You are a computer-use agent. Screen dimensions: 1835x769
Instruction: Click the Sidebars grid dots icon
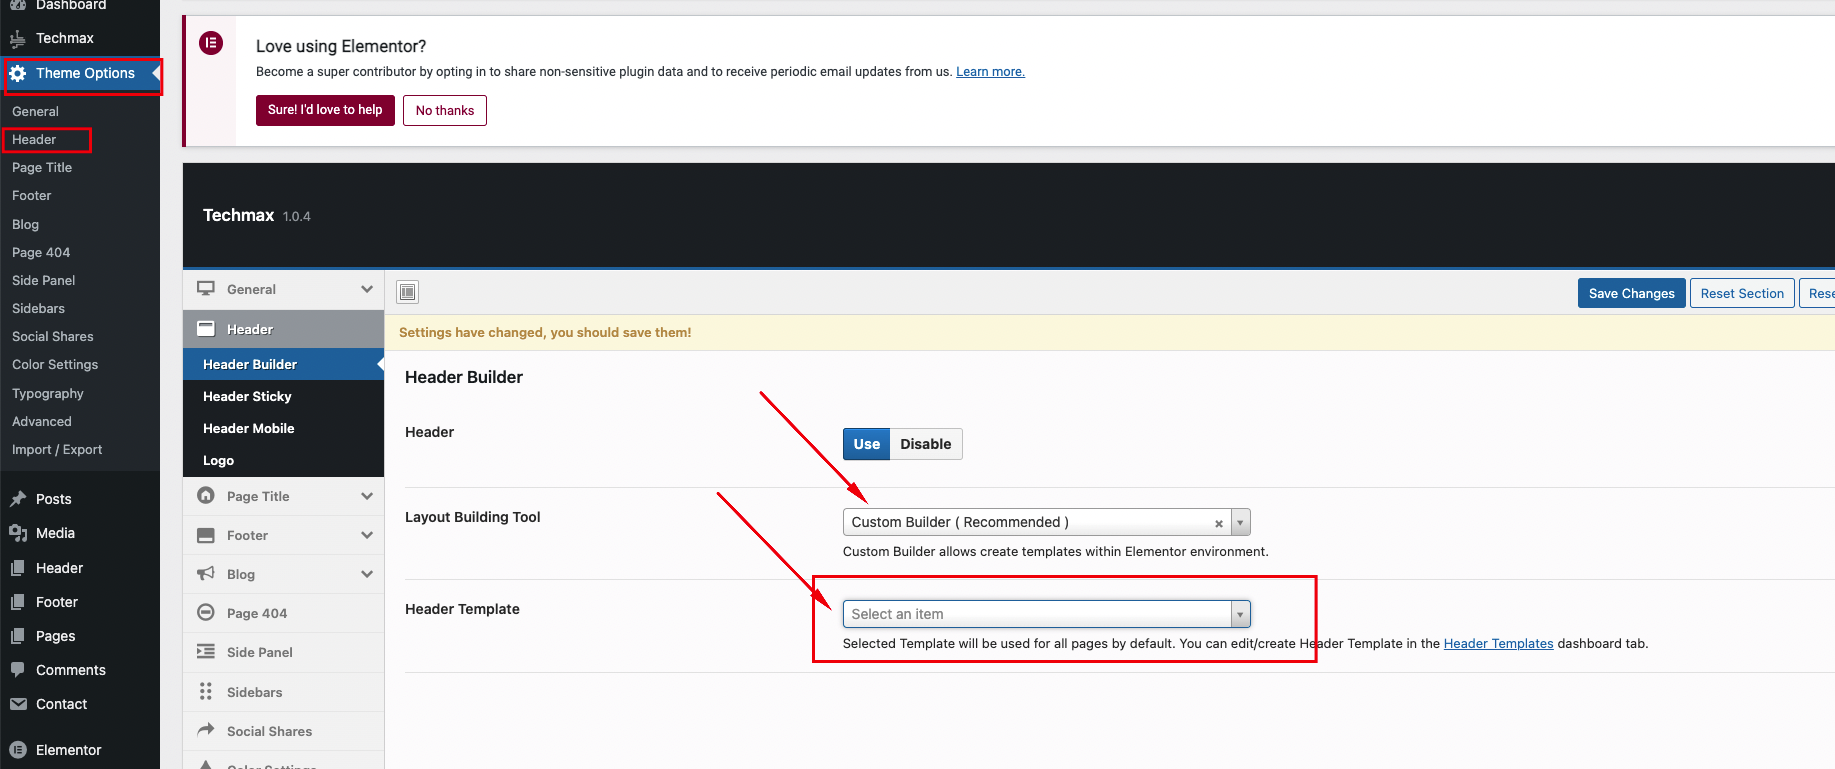[x=206, y=691]
